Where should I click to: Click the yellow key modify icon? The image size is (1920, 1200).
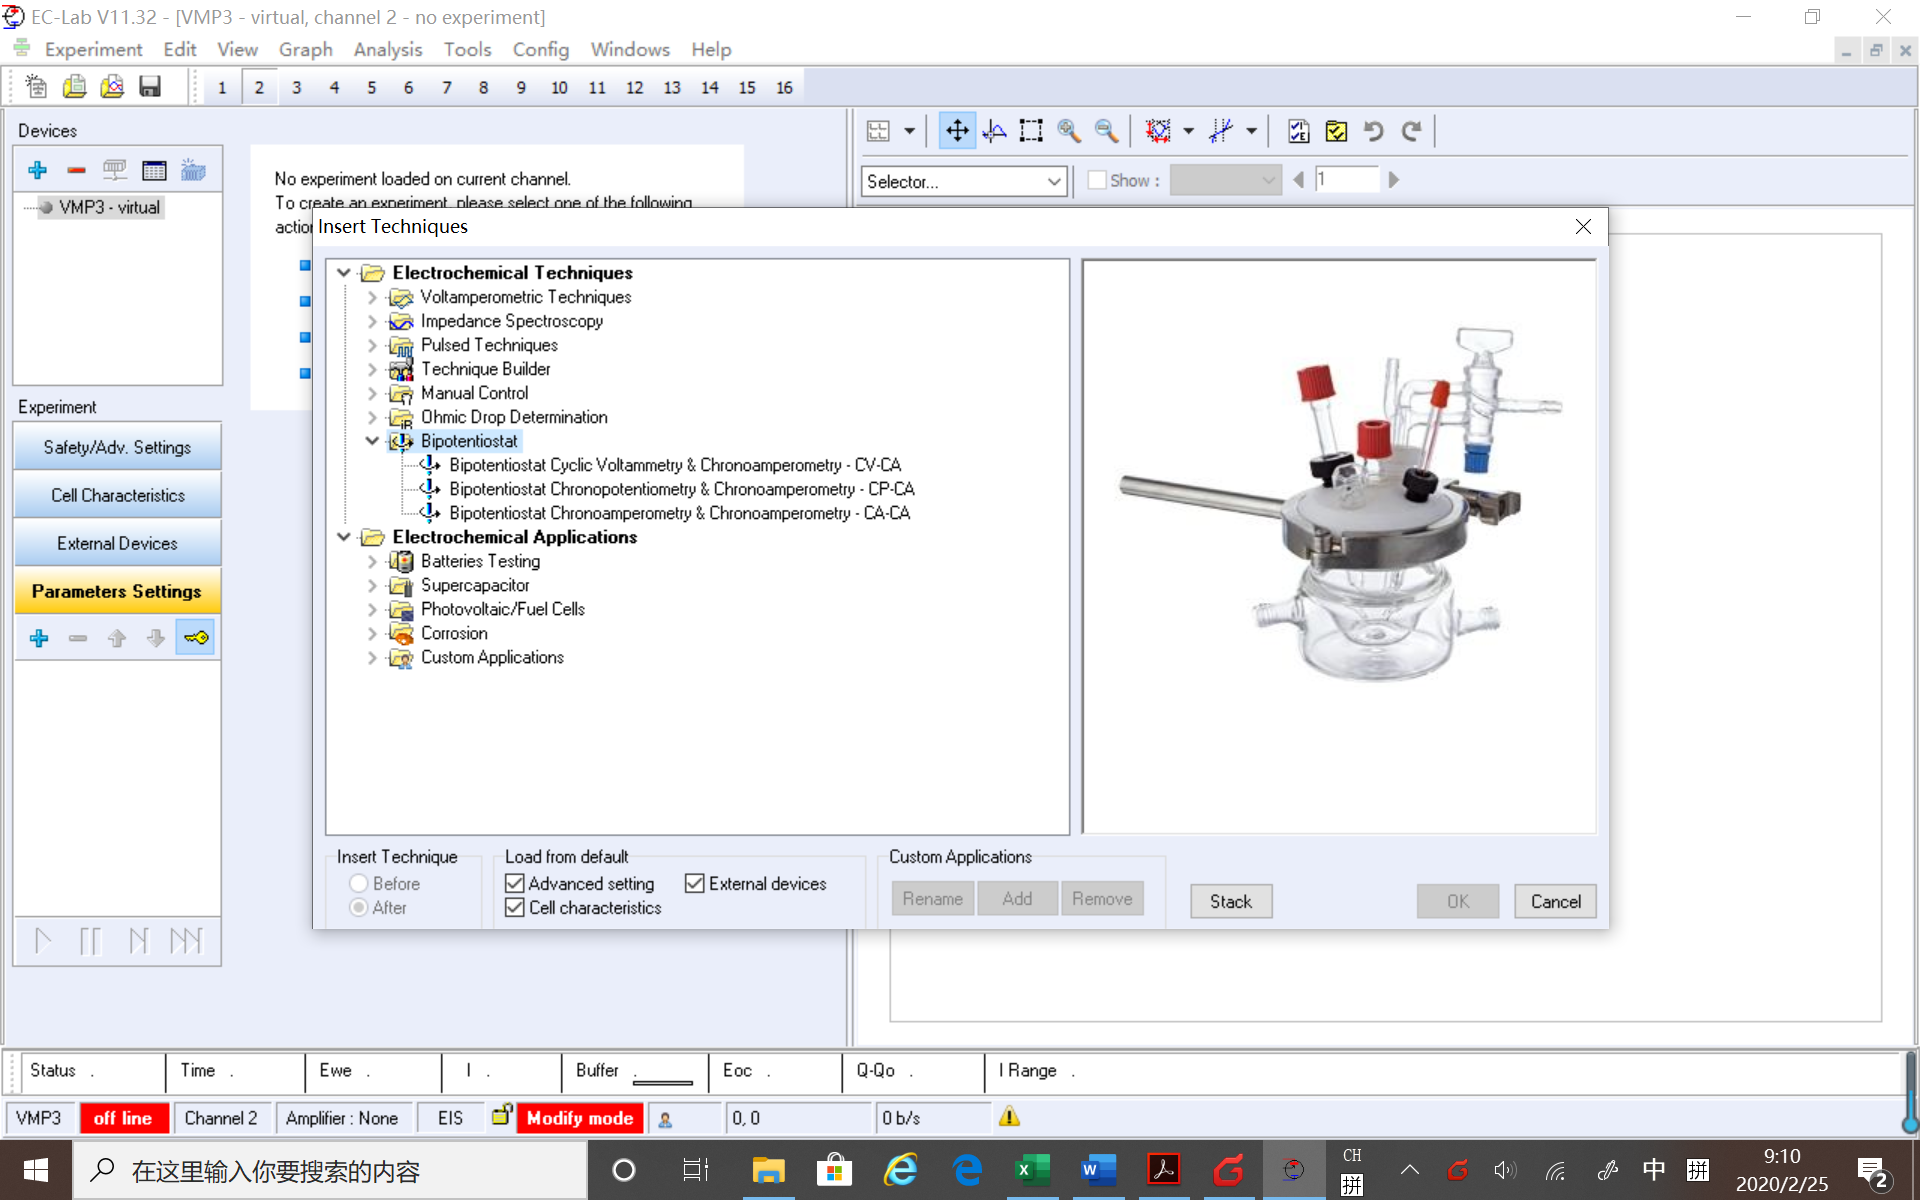pyautogui.click(x=196, y=638)
